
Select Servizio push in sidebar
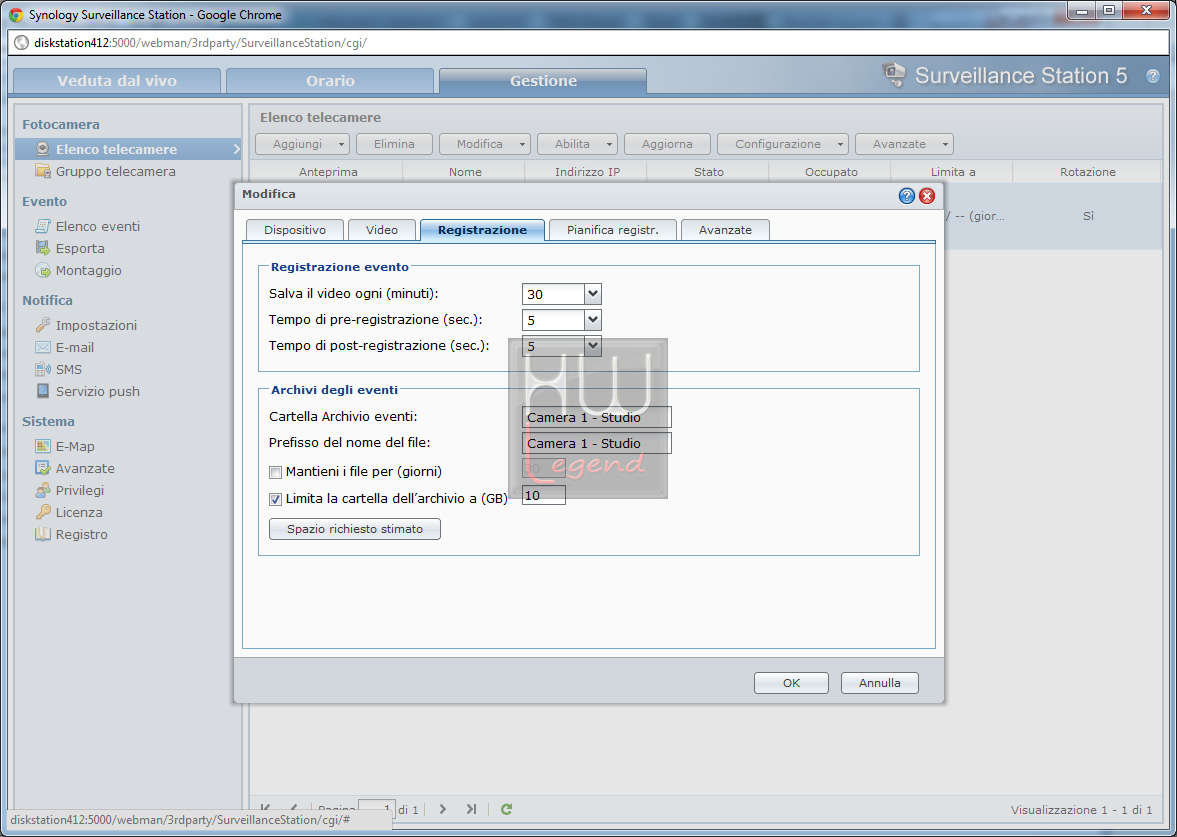tap(98, 391)
